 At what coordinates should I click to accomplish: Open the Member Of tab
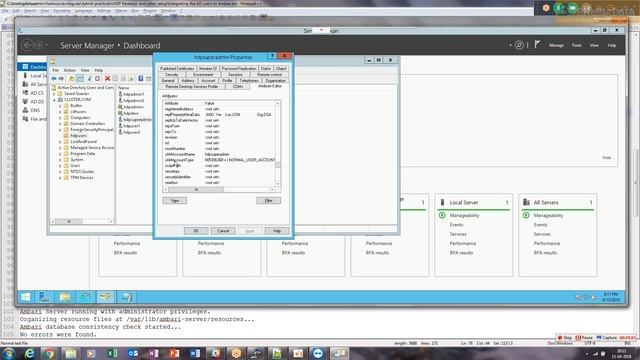[x=208, y=68]
